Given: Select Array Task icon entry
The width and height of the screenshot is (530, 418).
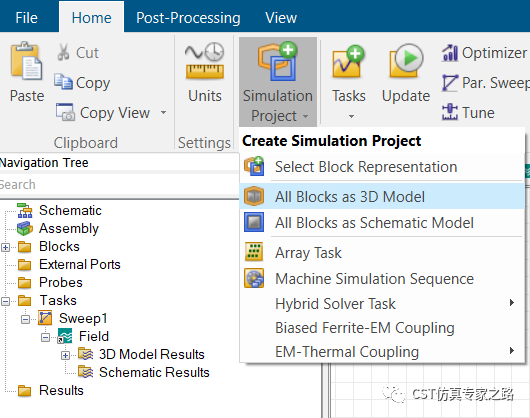Looking at the screenshot, I should coord(254,252).
